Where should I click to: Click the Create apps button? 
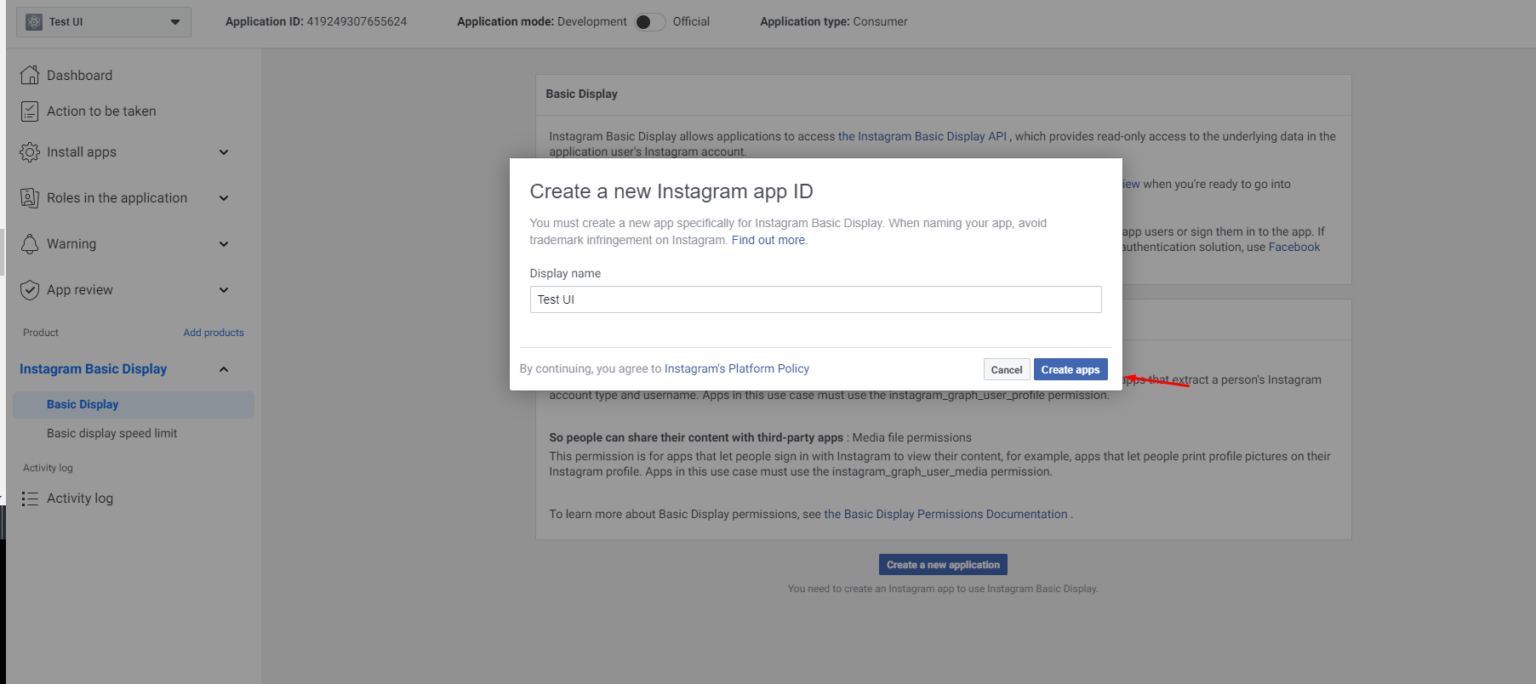(1070, 369)
